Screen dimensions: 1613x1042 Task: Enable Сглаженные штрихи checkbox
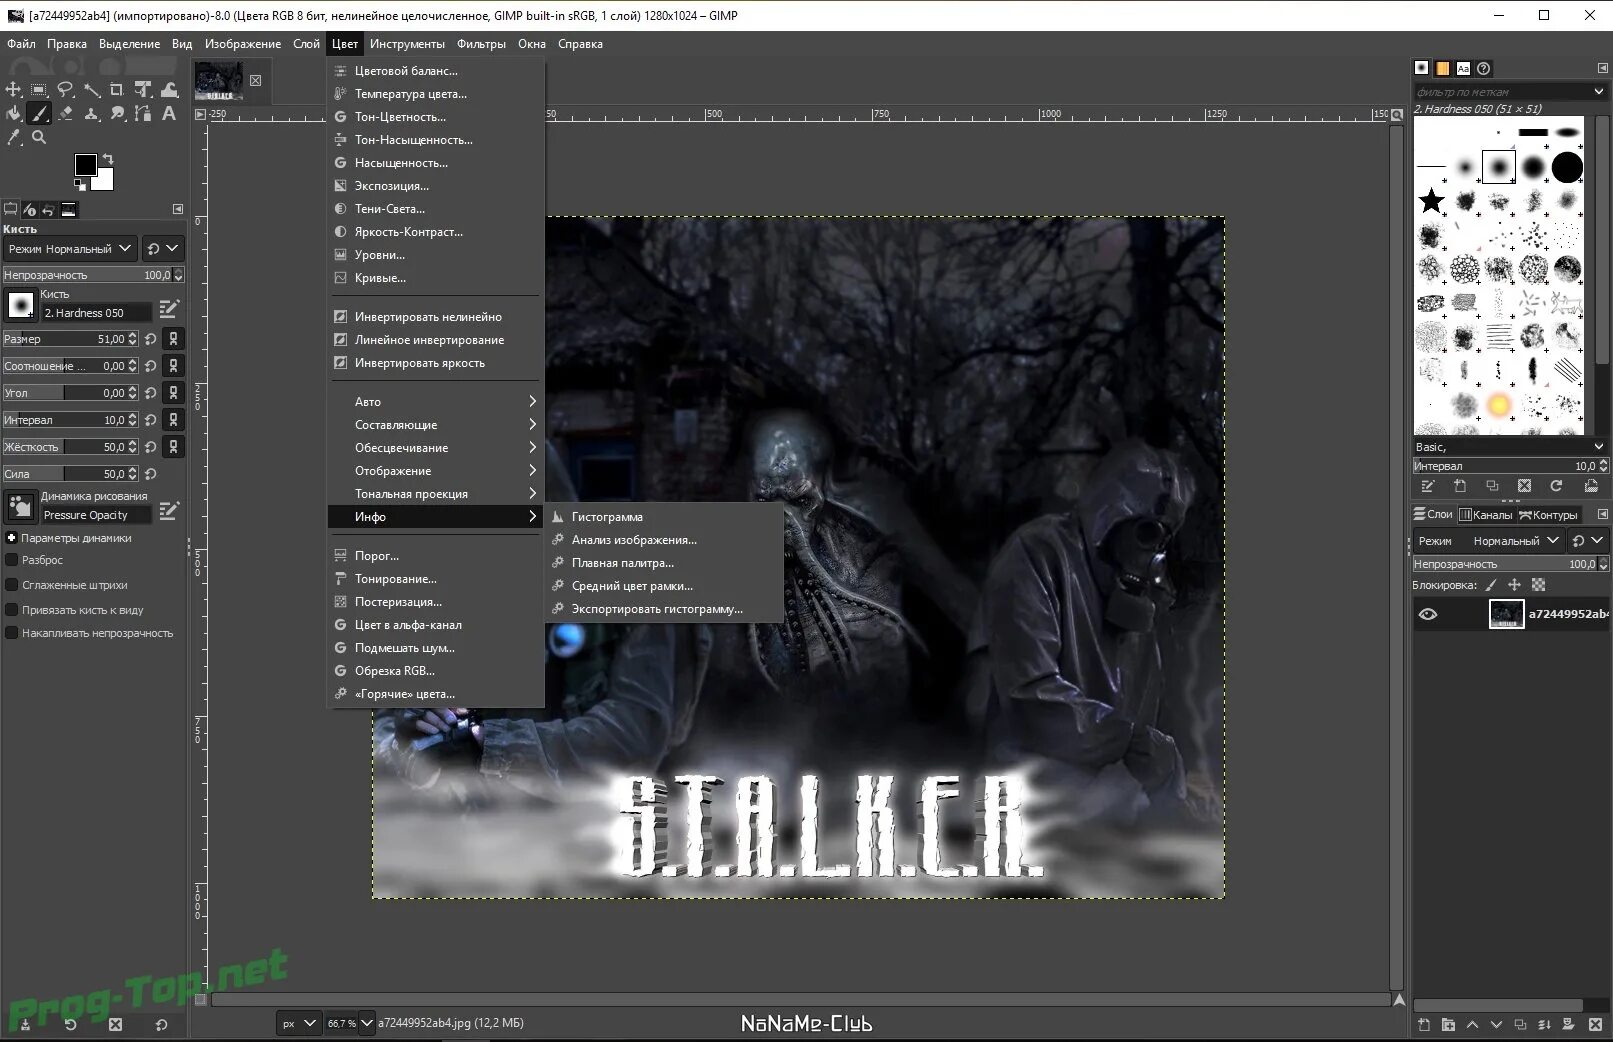pos(12,585)
